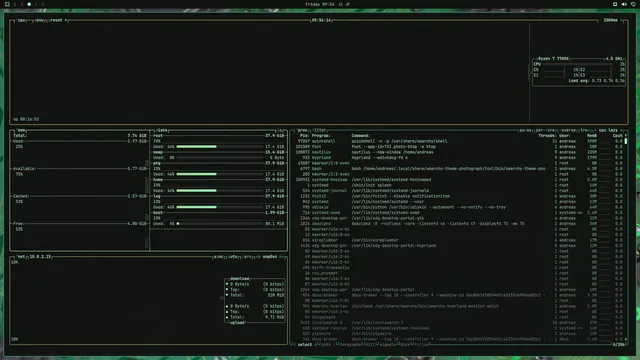Click the 'cpu lazy' sorting selector
The image size is (640, 360).
608,130
